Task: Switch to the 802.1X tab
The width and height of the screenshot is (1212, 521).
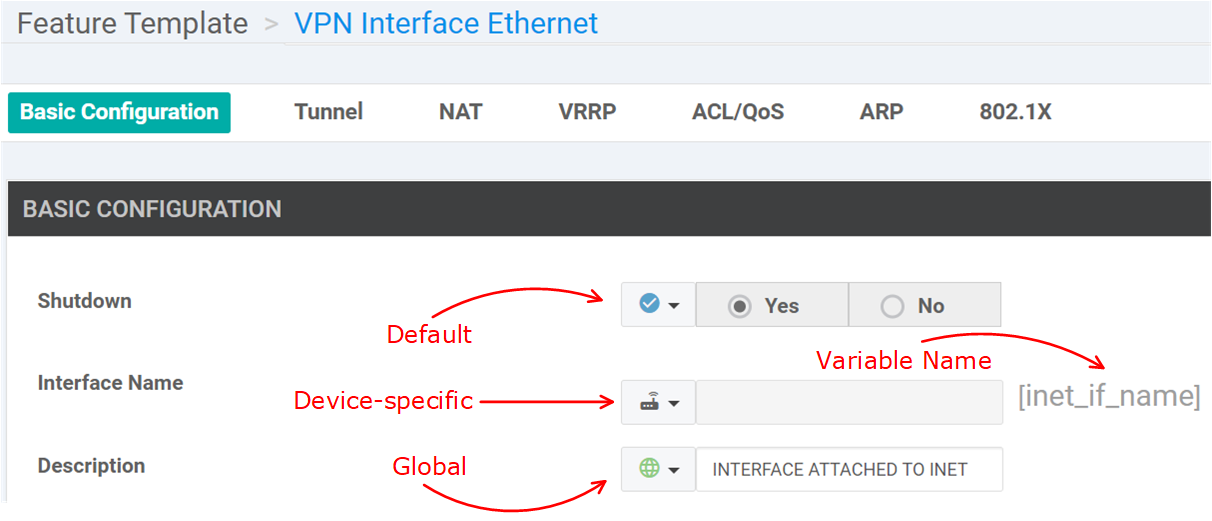Action: click(1015, 112)
